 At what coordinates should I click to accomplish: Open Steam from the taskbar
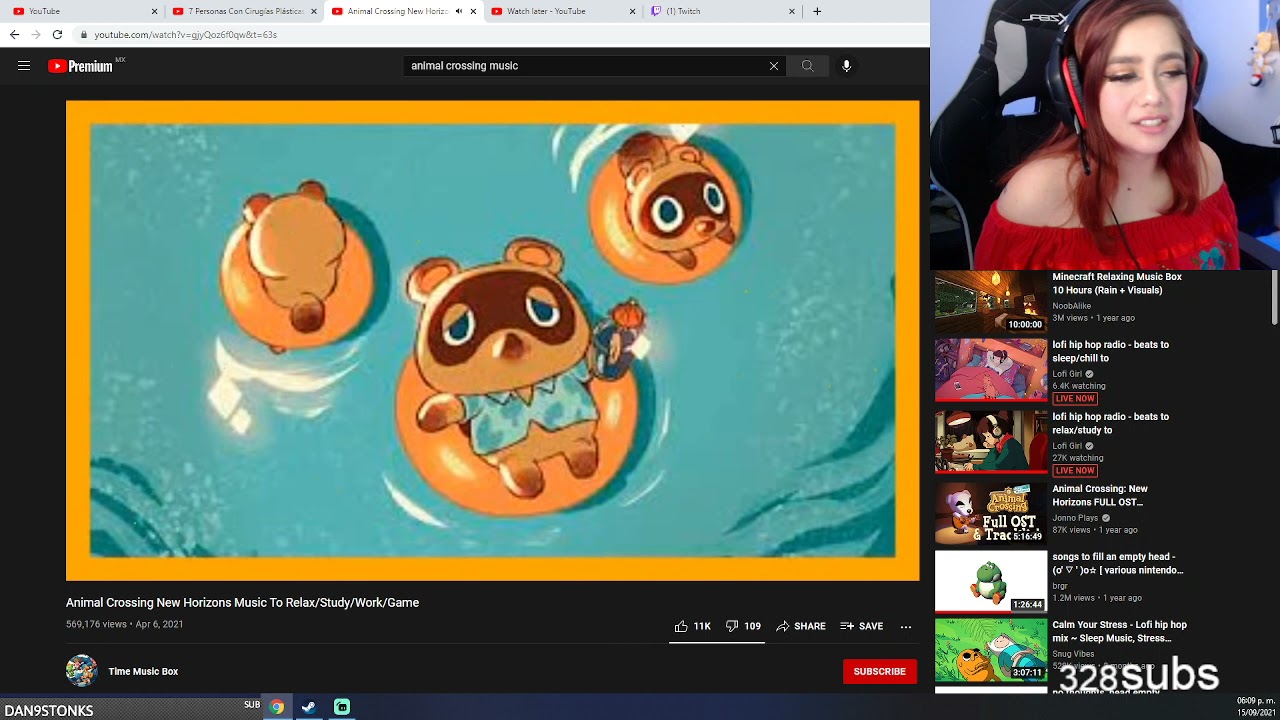tap(309, 707)
